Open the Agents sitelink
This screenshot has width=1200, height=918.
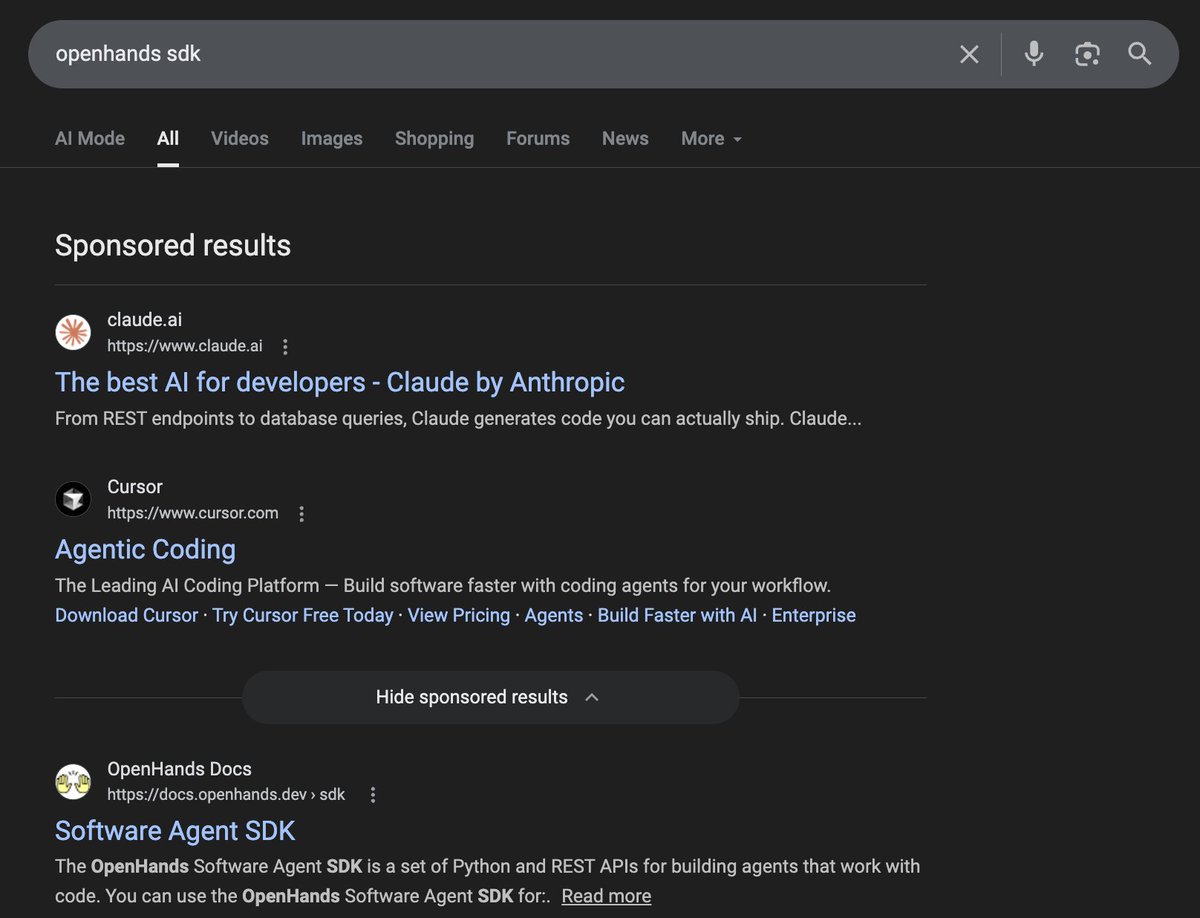(554, 615)
